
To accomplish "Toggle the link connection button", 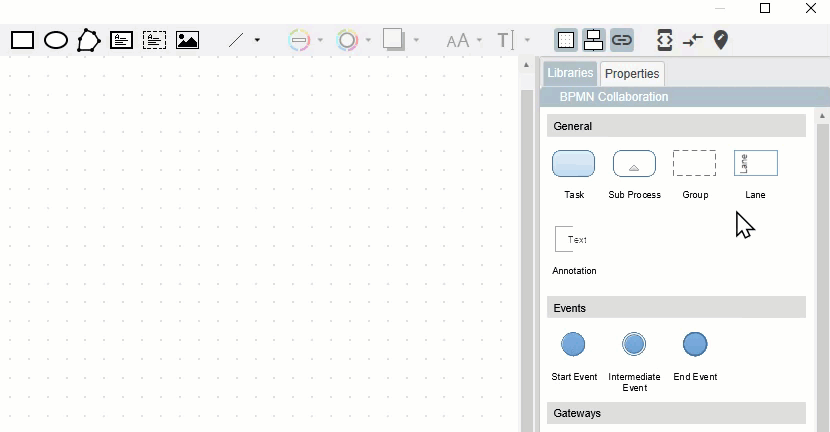I will point(622,40).
